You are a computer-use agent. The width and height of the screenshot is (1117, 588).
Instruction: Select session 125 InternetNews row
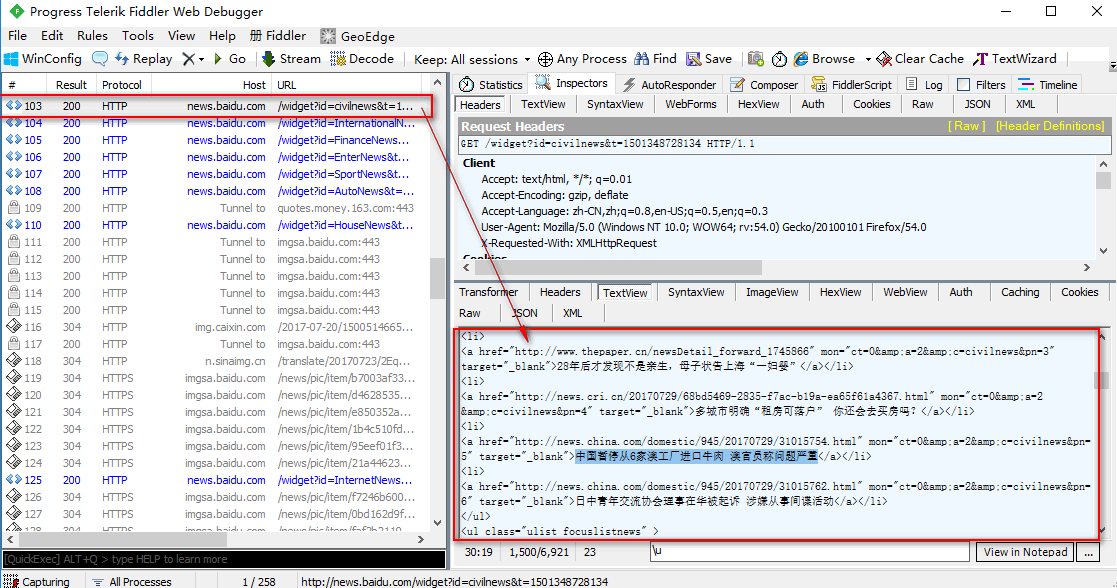click(x=214, y=480)
